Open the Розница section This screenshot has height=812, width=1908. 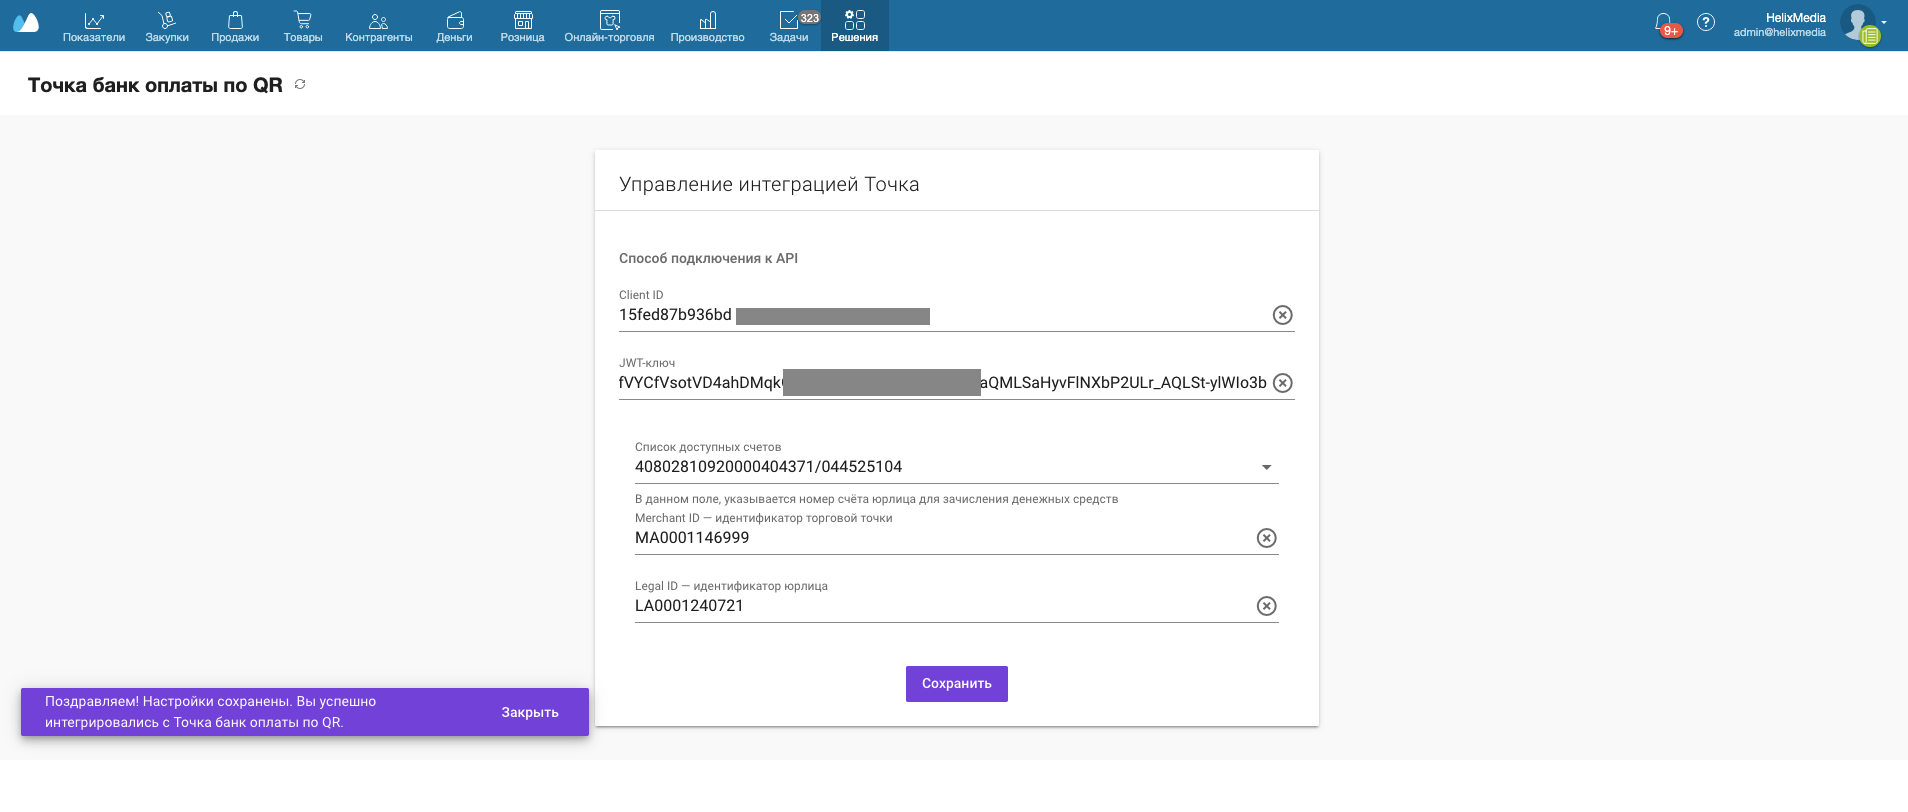click(523, 26)
